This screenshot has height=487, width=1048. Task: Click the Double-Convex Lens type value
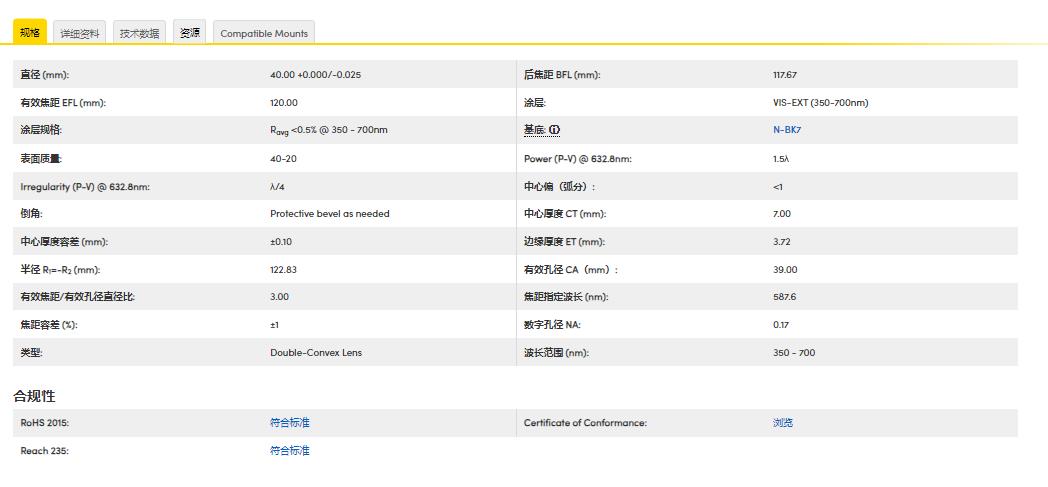(316, 353)
